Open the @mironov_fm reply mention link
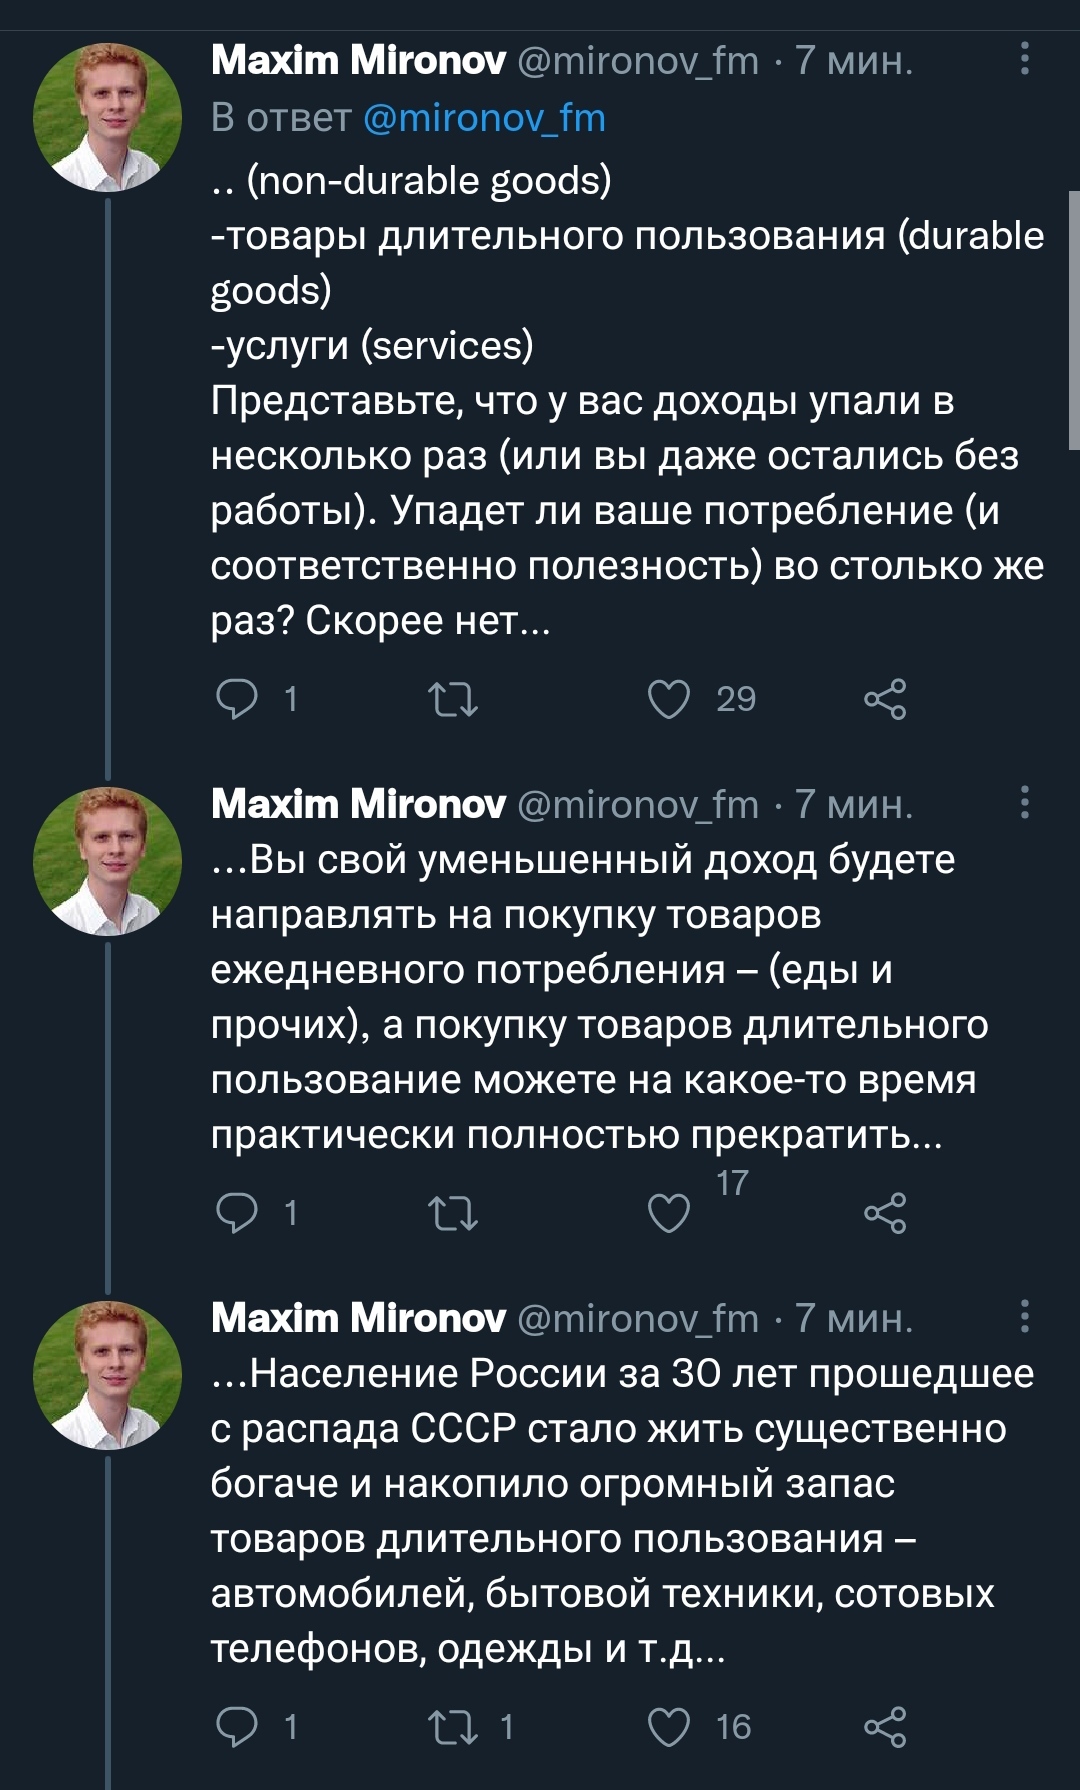This screenshot has height=1790, width=1080. click(x=484, y=118)
